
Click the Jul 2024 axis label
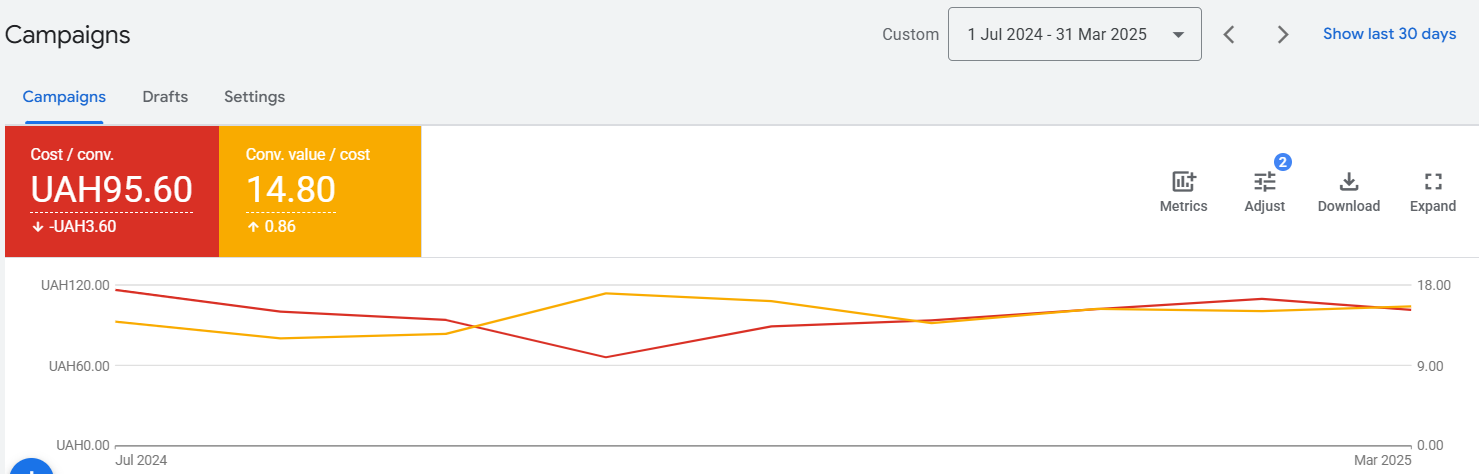(141, 461)
